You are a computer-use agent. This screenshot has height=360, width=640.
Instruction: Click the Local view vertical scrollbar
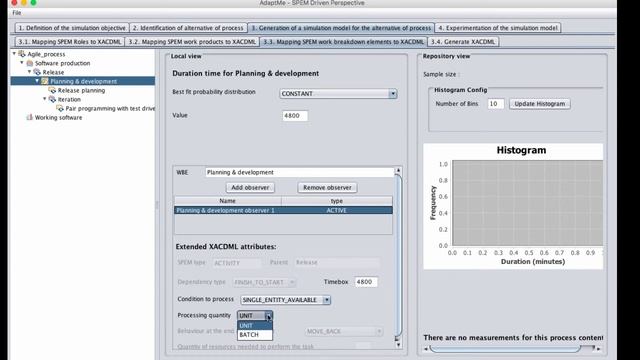coord(398,255)
